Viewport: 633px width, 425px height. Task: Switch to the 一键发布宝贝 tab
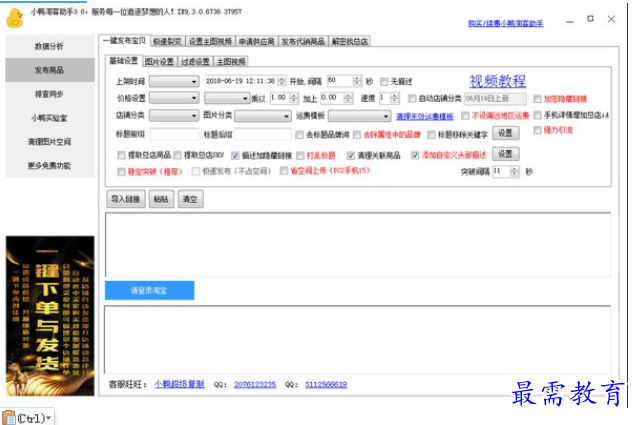click(124, 40)
